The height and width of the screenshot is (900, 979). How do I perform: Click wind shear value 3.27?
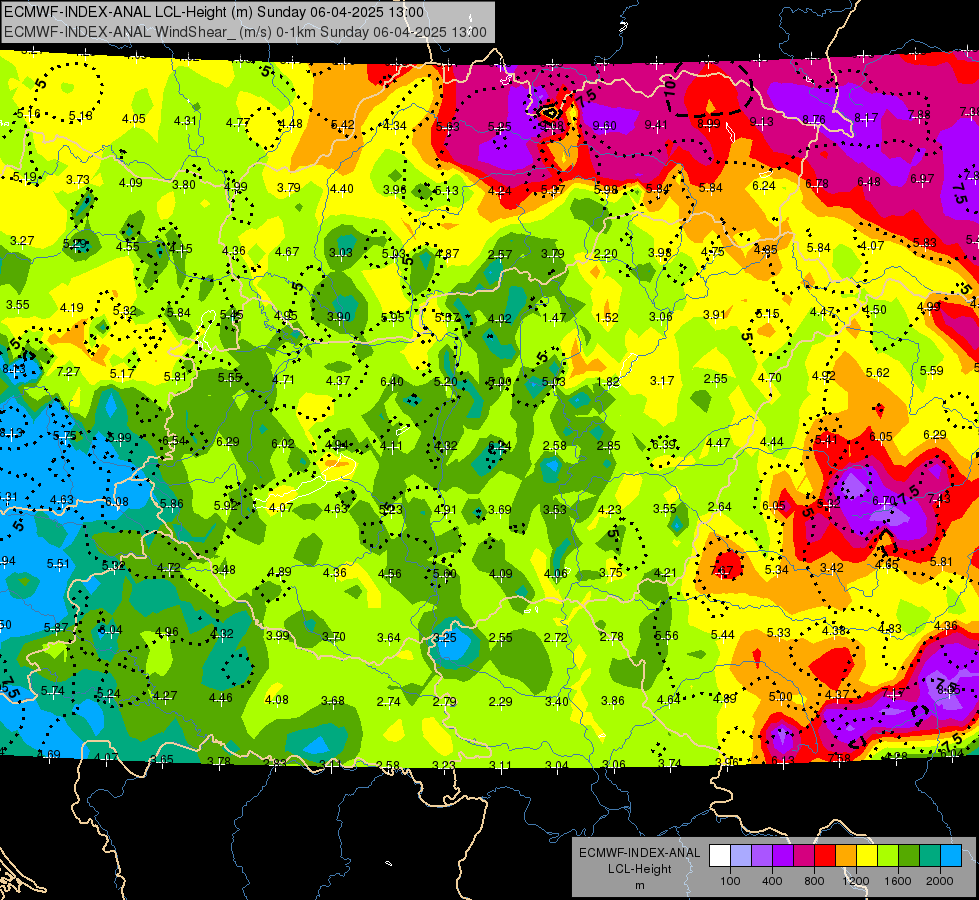22,240
